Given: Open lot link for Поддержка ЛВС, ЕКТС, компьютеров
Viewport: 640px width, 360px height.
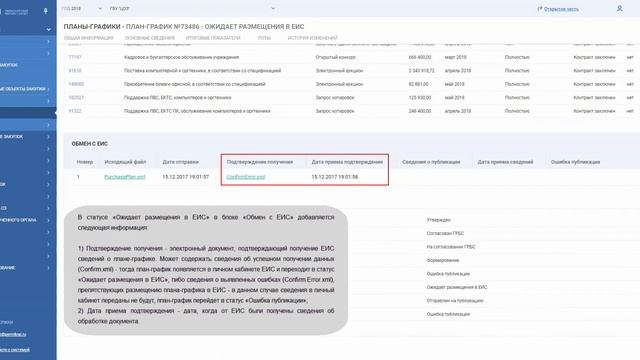Looking at the screenshot, I should pos(76,98).
